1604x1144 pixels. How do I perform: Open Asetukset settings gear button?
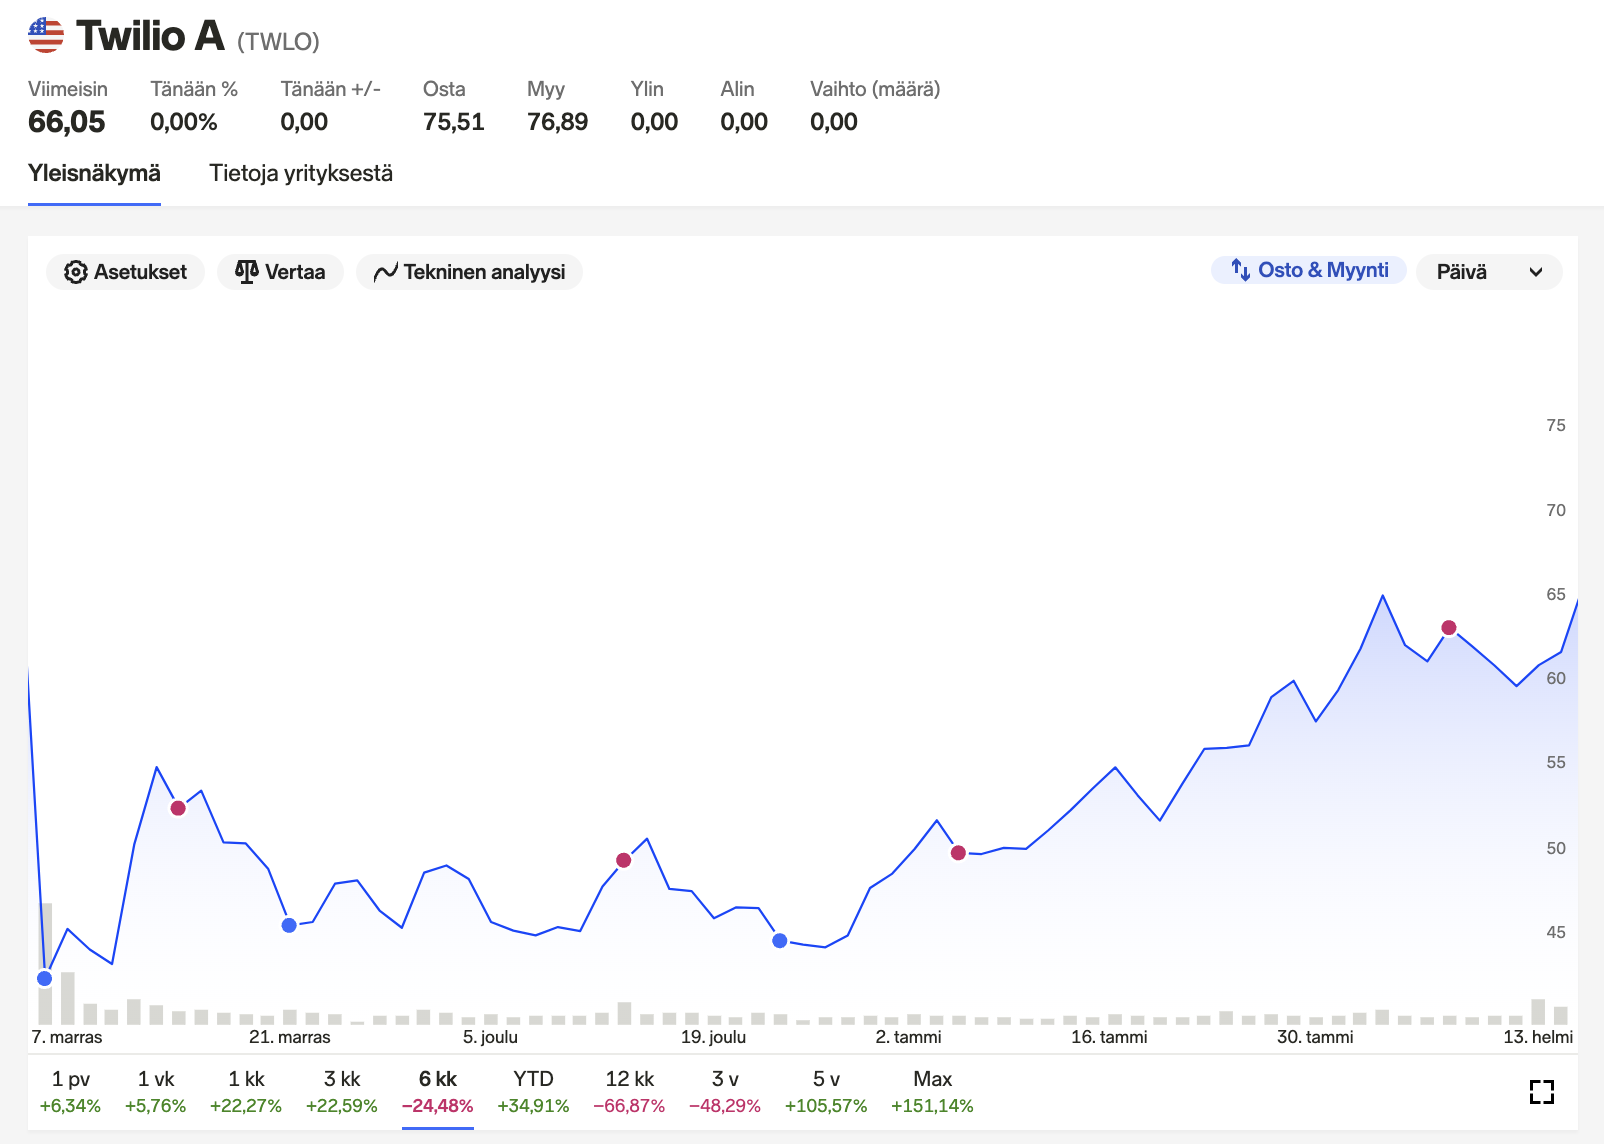pos(125,272)
